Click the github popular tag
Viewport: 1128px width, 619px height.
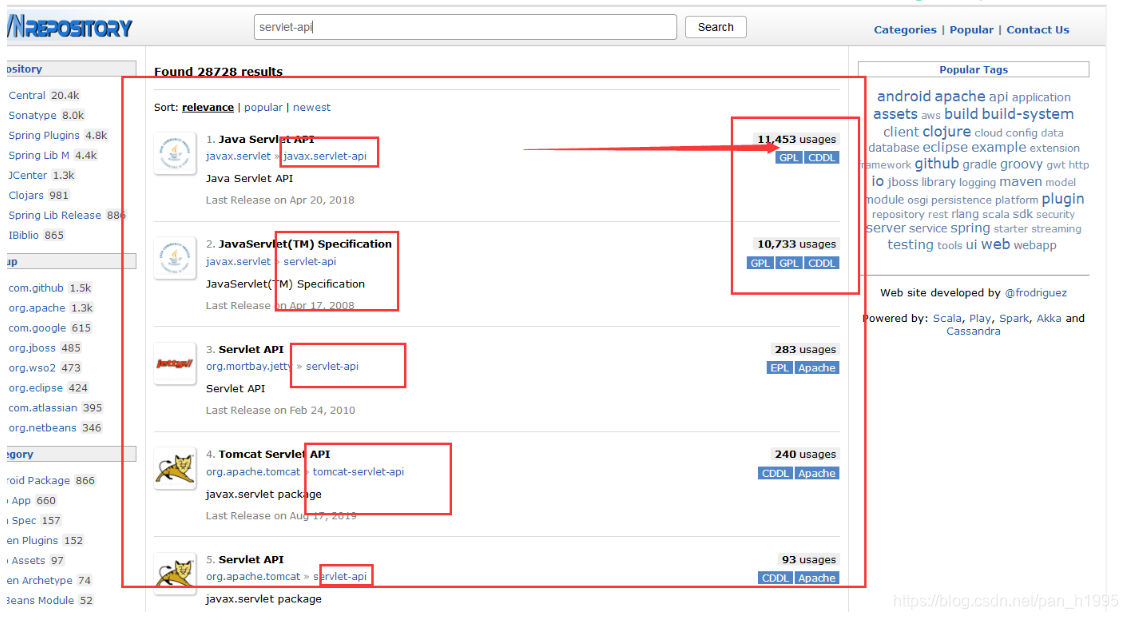(937, 164)
